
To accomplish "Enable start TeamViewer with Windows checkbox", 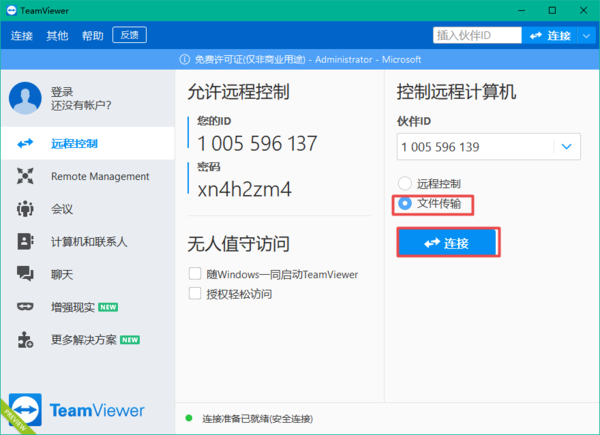I will click(x=195, y=274).
